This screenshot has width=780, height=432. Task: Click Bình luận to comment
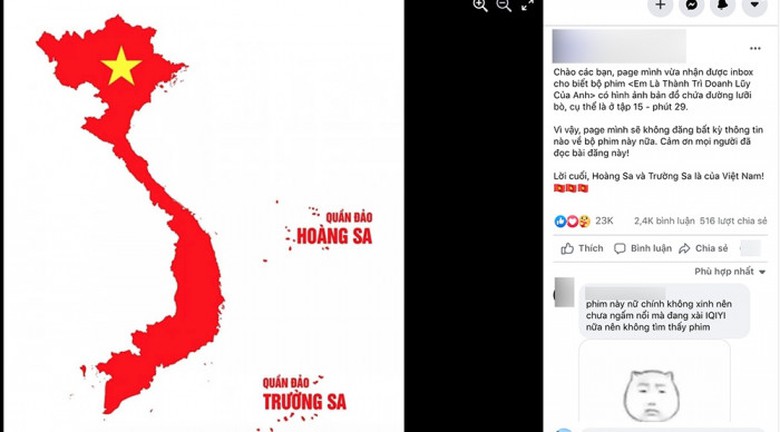tap(643, 248)
